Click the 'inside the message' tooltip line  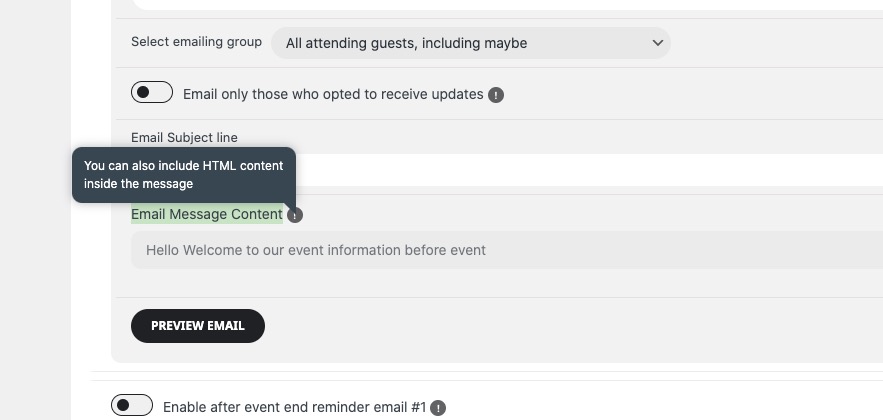[x=139, y=184]
